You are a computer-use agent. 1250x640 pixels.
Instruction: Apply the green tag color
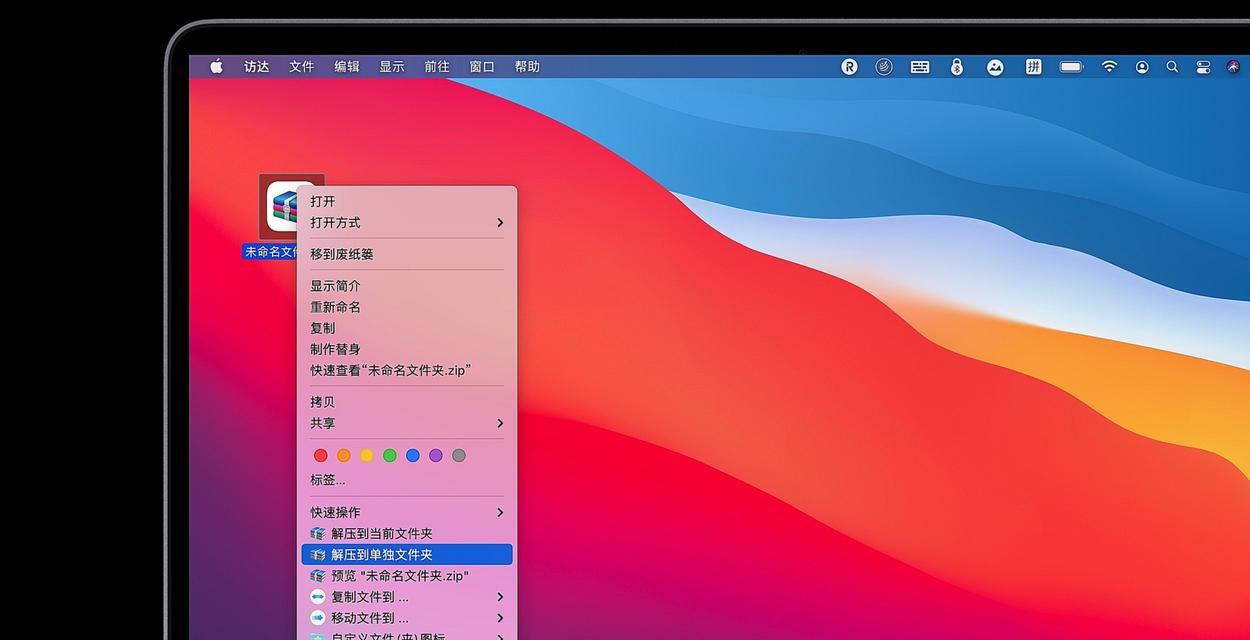coord(390,455)
